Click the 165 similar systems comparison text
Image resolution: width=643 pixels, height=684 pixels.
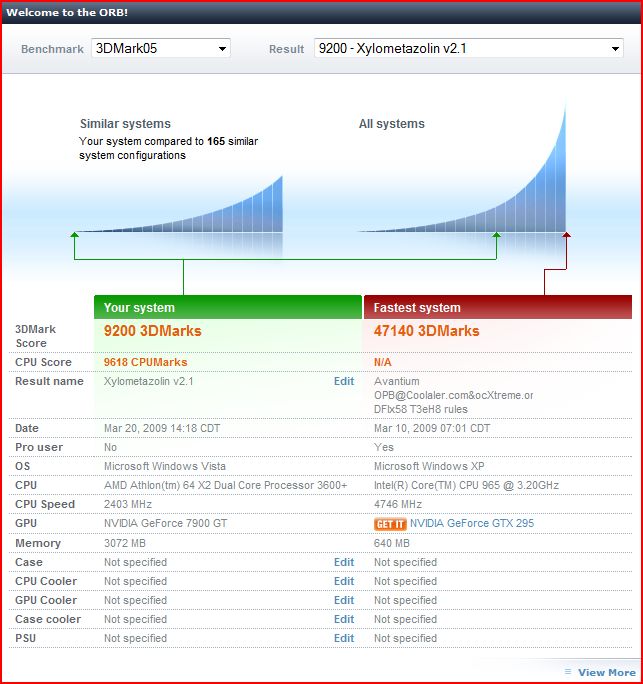pyautogui.click(x=168, y=148)
